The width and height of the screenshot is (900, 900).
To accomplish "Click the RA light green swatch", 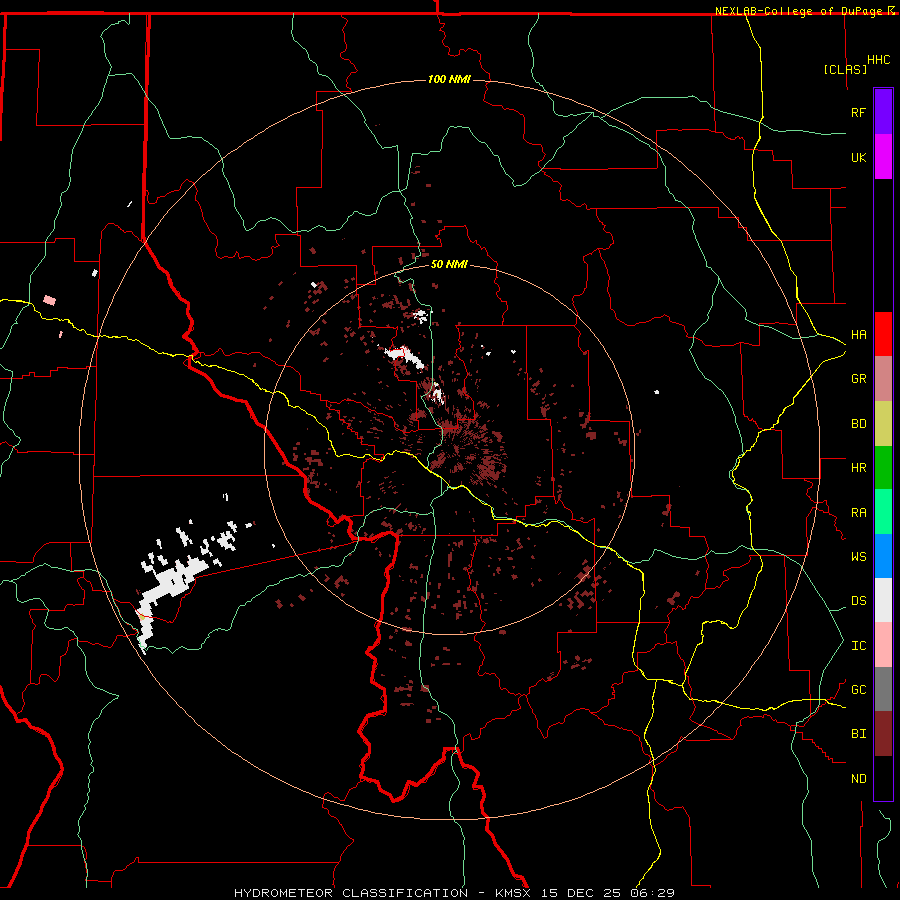I will (883, 512).
